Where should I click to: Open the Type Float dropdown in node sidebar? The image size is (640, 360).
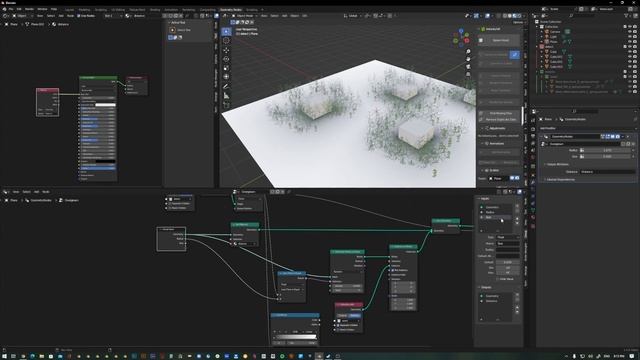coord(508,237)
